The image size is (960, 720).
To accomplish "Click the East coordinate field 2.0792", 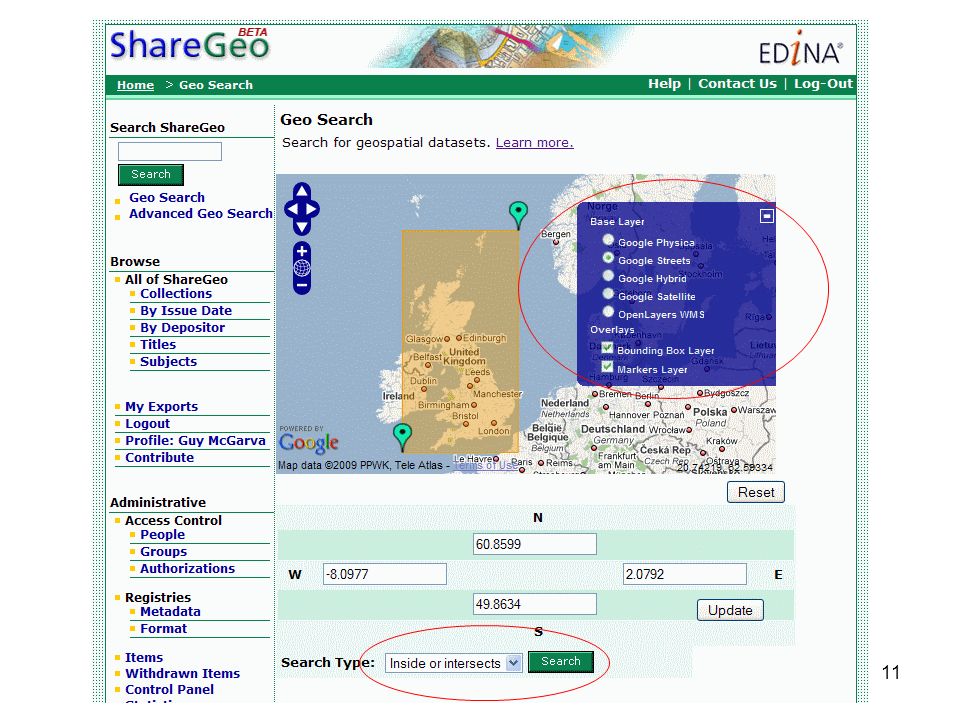I will pos(684,574).
